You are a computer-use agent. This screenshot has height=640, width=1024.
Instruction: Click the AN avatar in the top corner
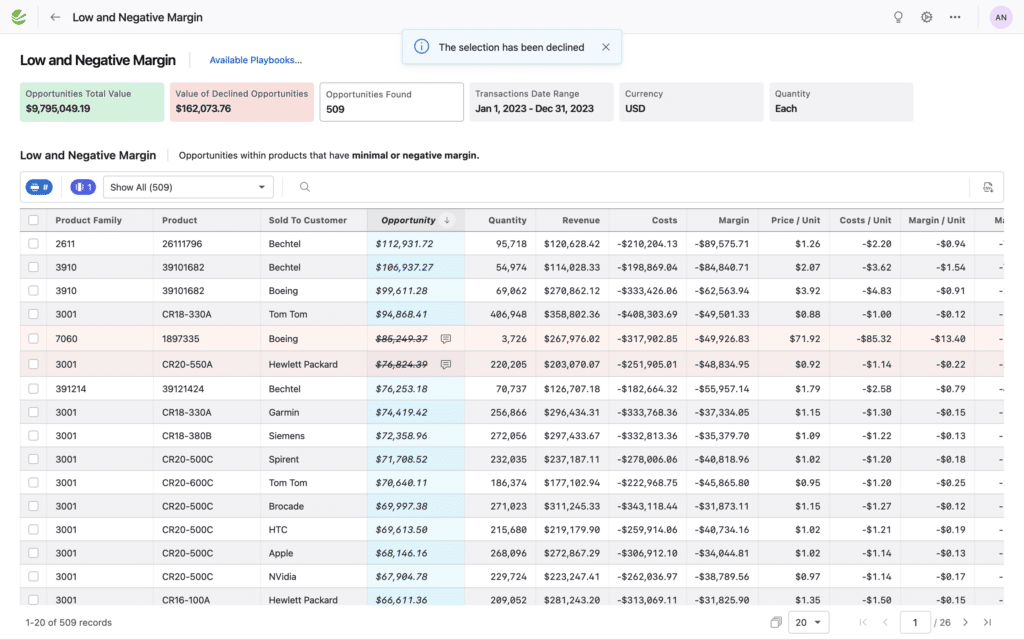click(x=1000, y=16)
